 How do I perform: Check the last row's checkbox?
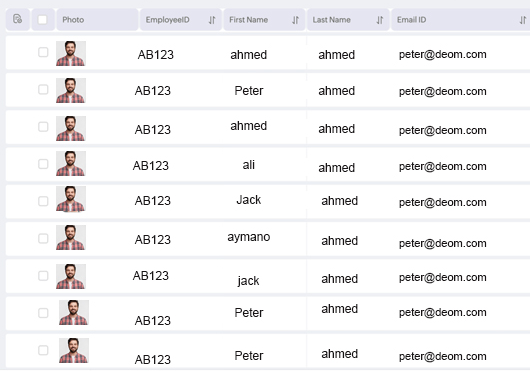tap(43, 350)
